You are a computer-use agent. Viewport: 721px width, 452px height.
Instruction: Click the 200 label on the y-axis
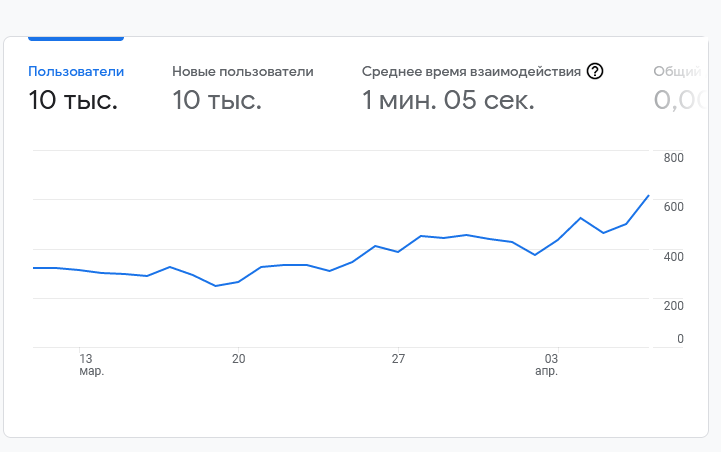(673, 306)
